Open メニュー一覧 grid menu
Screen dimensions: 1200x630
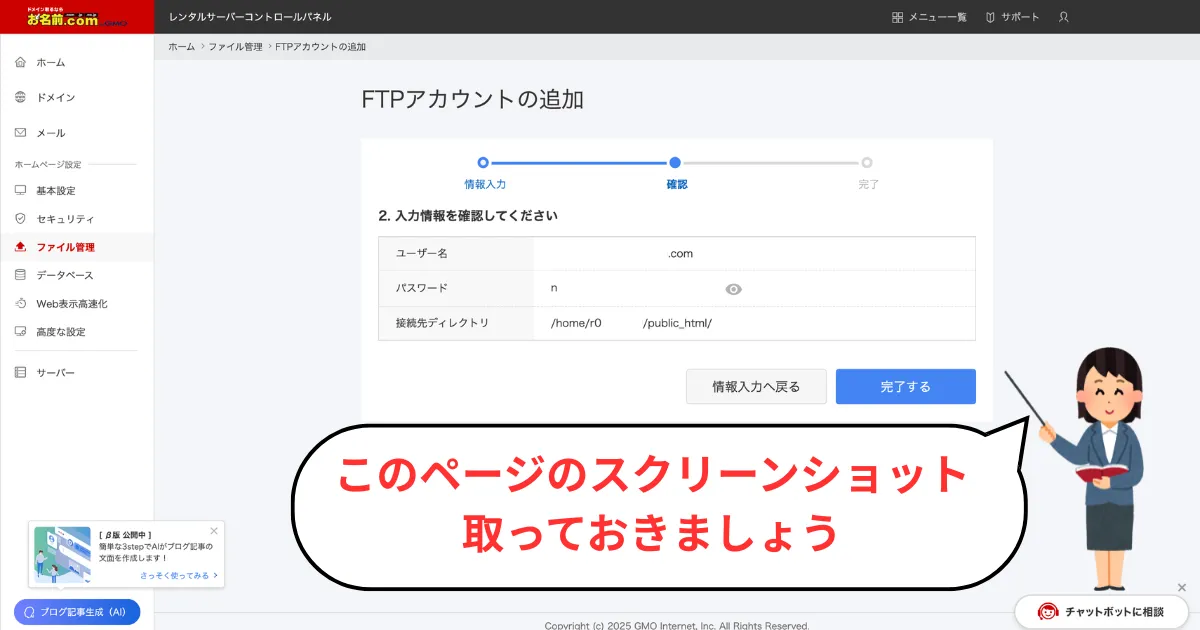pyautogui.click(x=929, y=17)
